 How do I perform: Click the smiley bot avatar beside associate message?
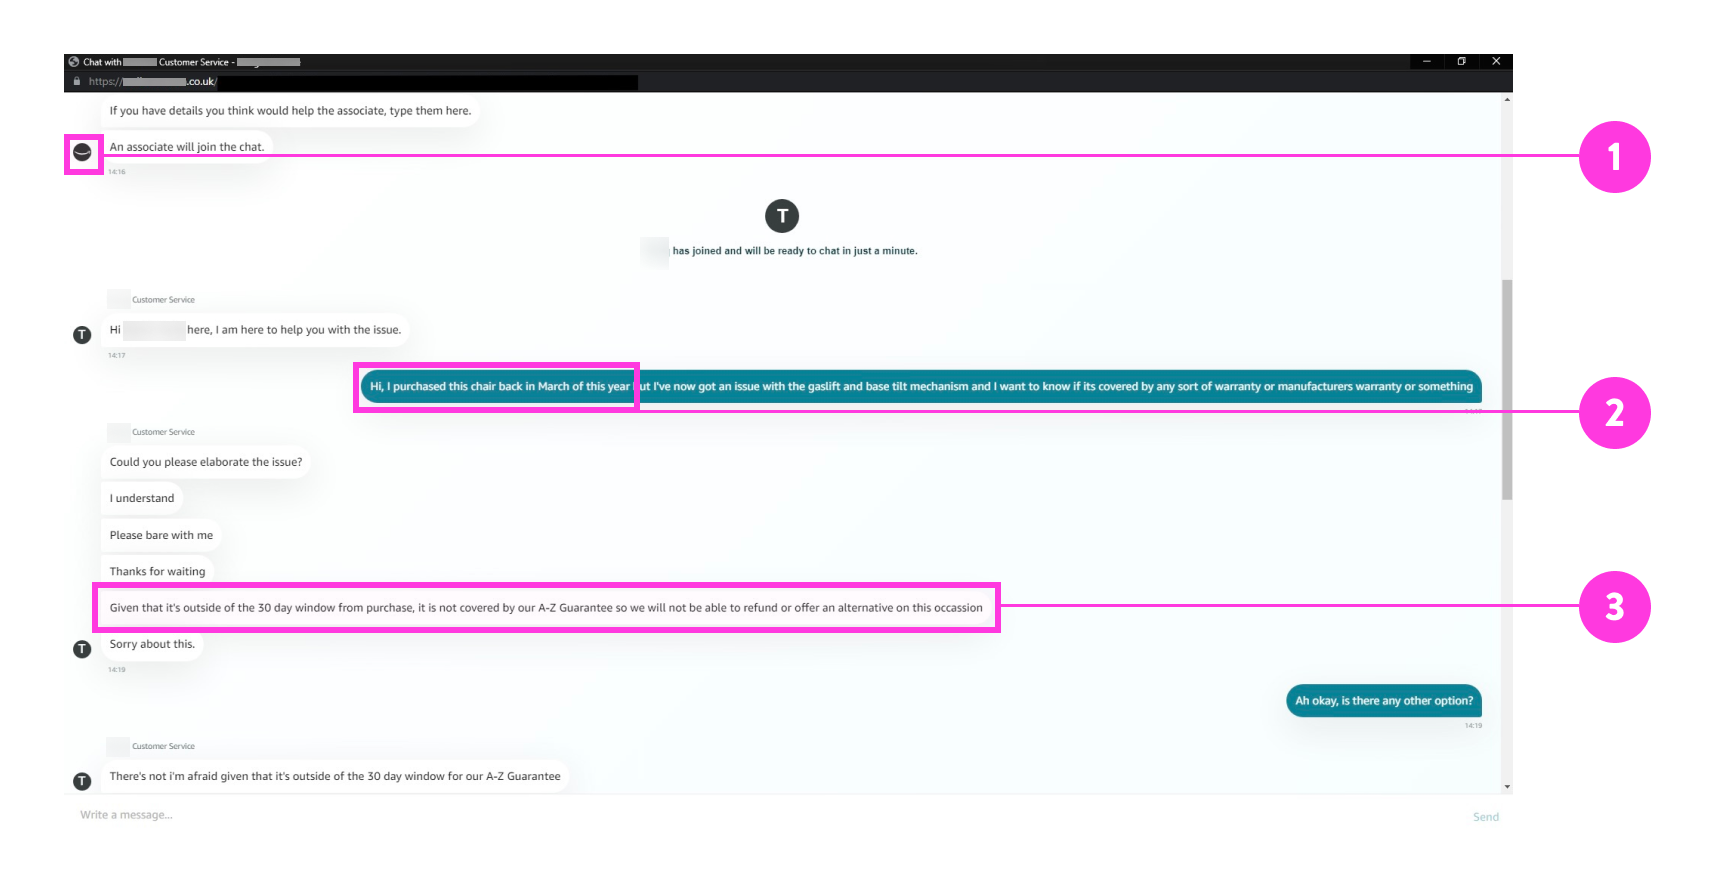click(82, 153)
